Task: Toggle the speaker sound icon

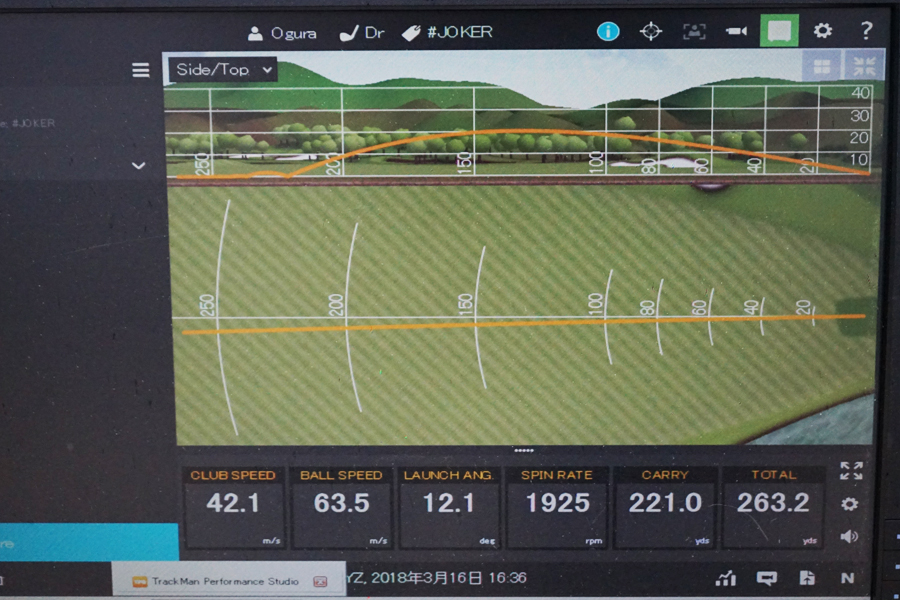Action: coord(849,537)
